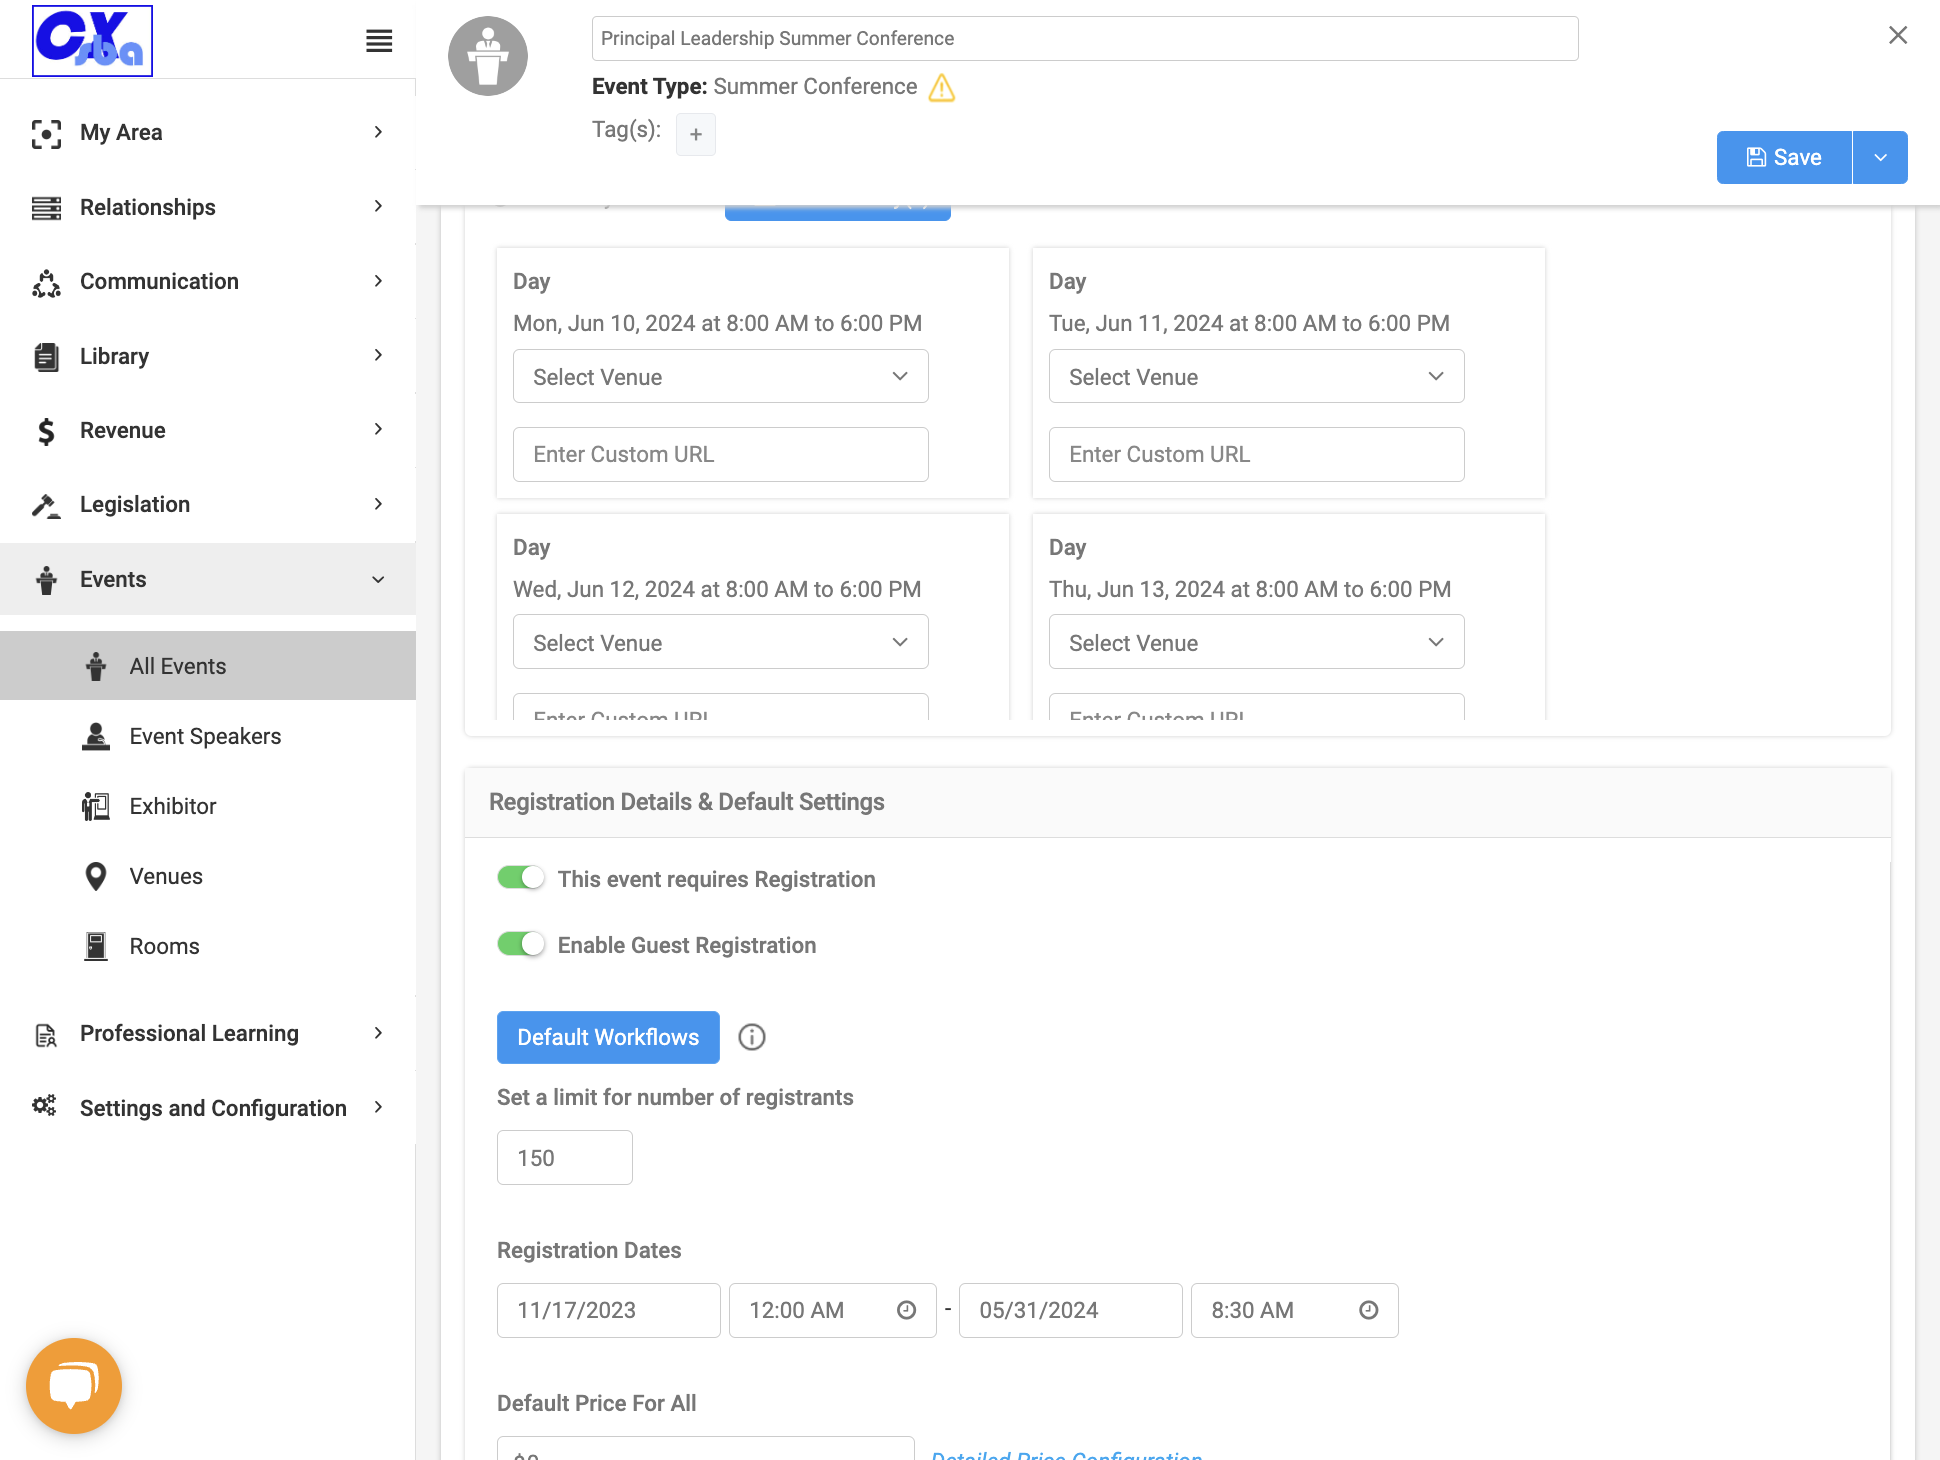Click Custom URL field for Mon, Jun 10
The image size is (1940, 1460).
pos(720,454)
